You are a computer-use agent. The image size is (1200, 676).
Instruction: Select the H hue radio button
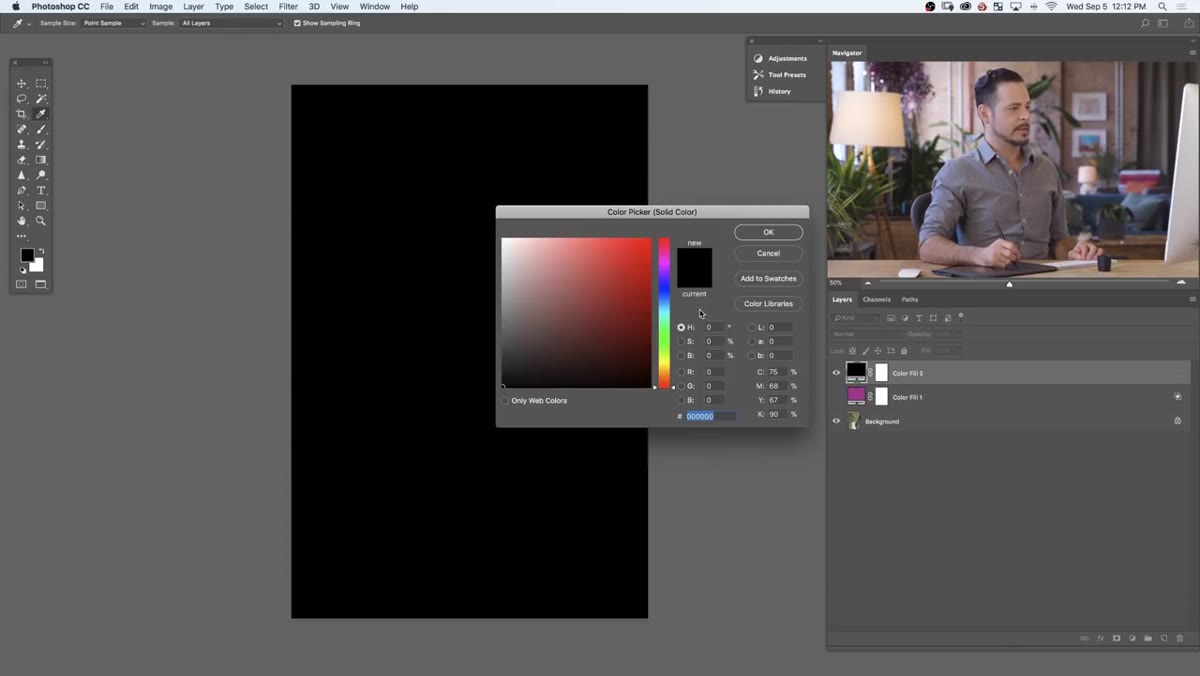point(681,327)
